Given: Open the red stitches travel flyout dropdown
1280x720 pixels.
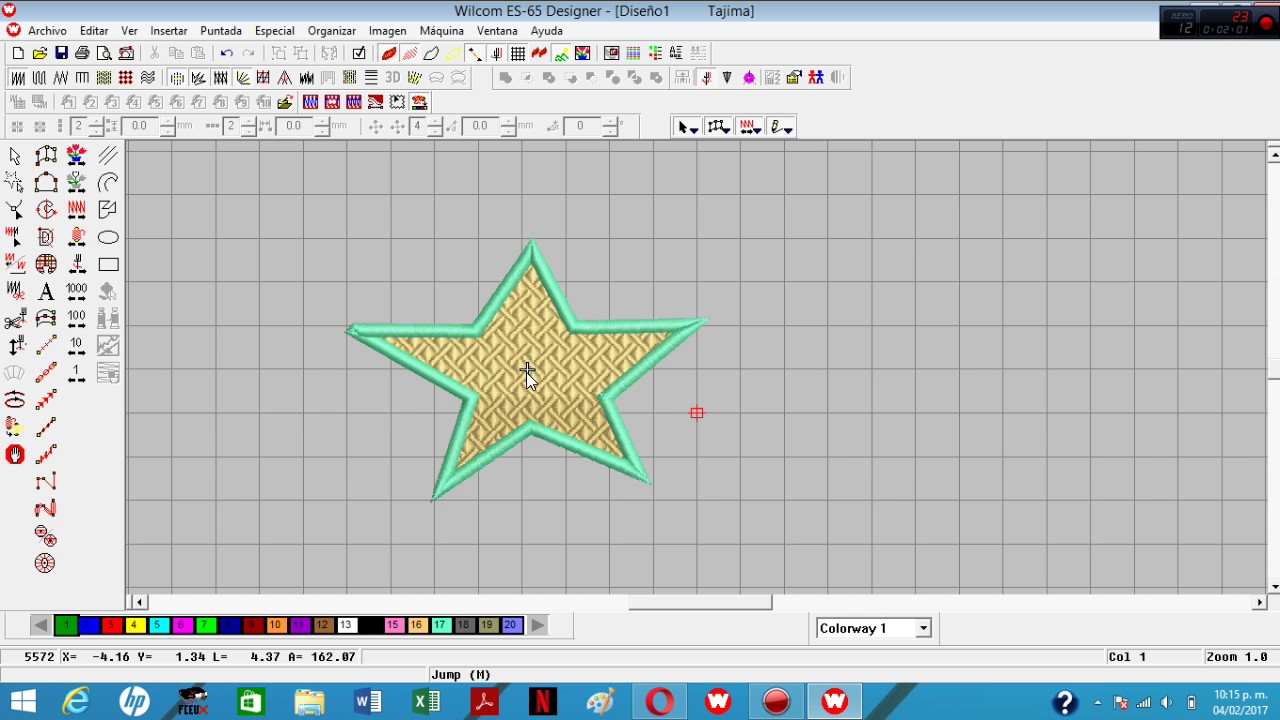Looking at the screenshot, I should [751, 127].
